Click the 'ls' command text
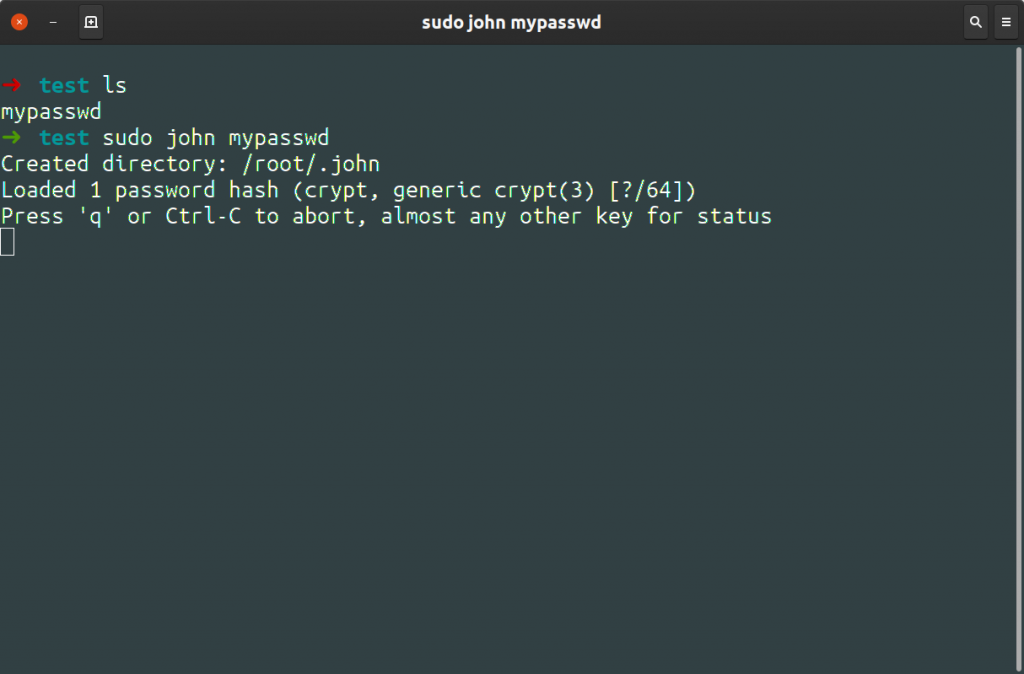The width and height of the screenshot is (1024, 674). 114,85
